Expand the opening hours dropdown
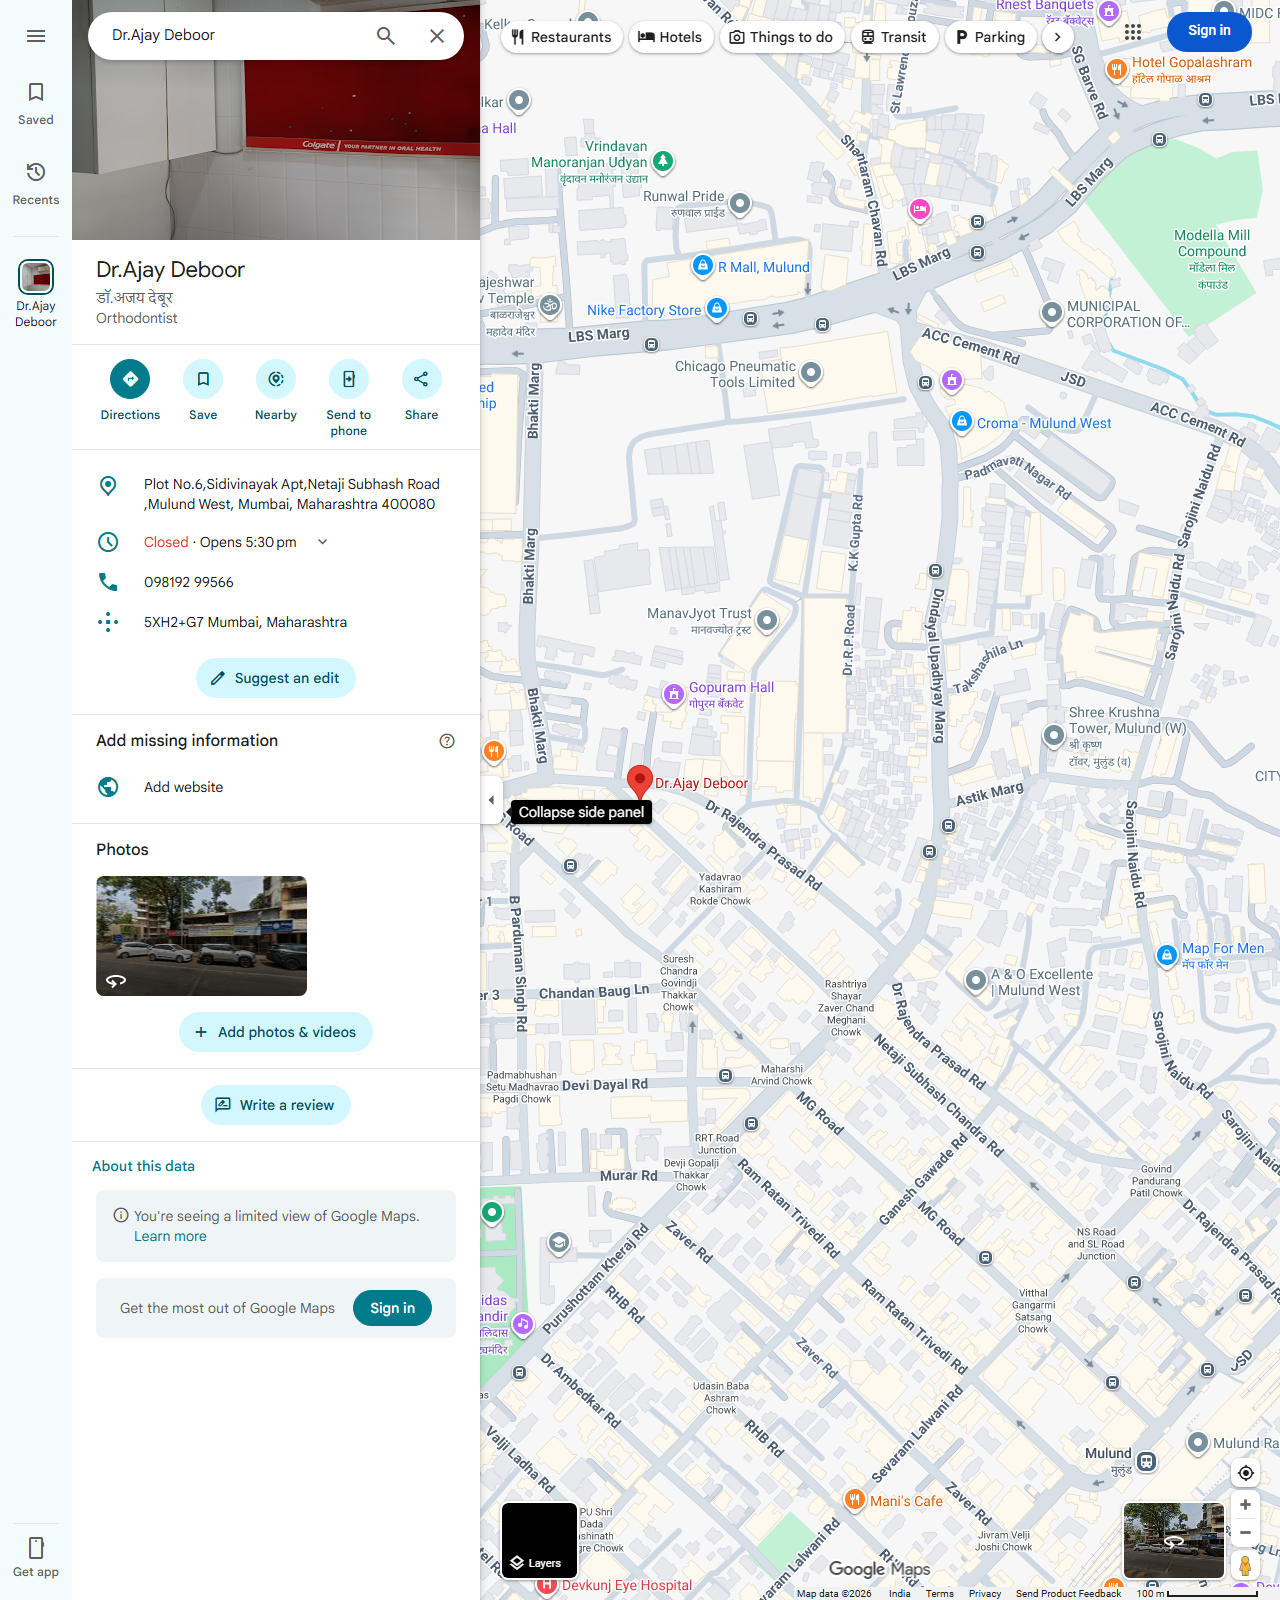Image resolution: width=1280 pixels, height=1600 pixels. coord(323,542)
